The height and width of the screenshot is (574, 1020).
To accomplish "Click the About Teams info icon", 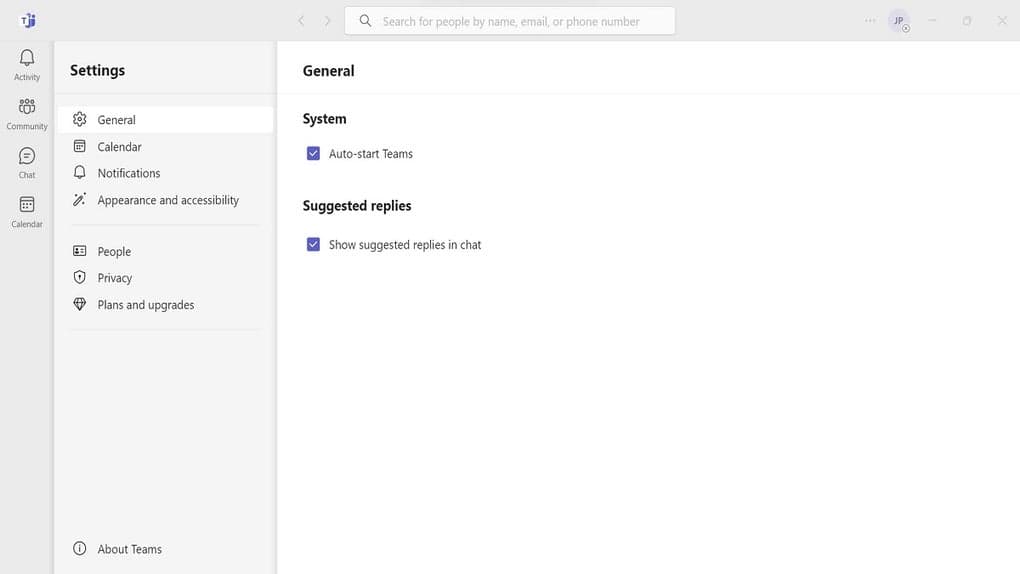I will (79, 548).
